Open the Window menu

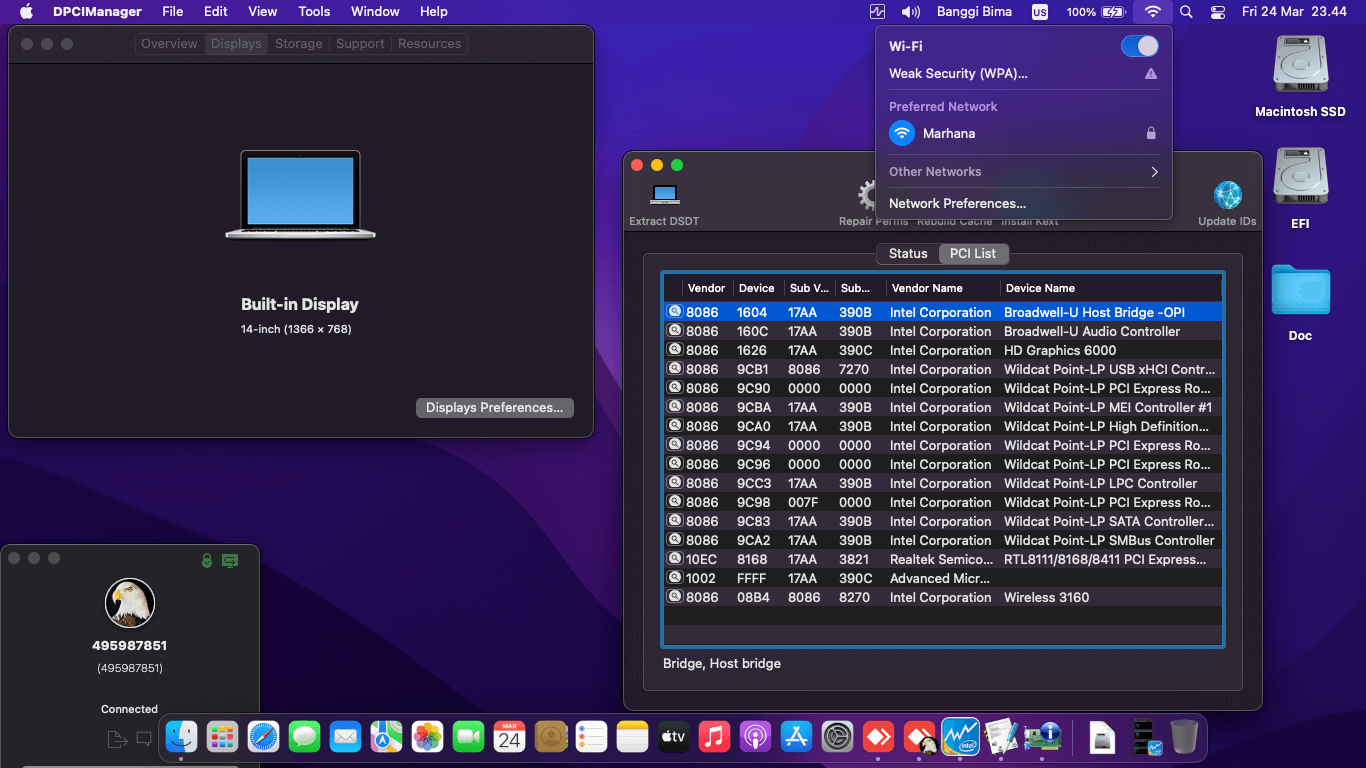click(x=375, y=12)
